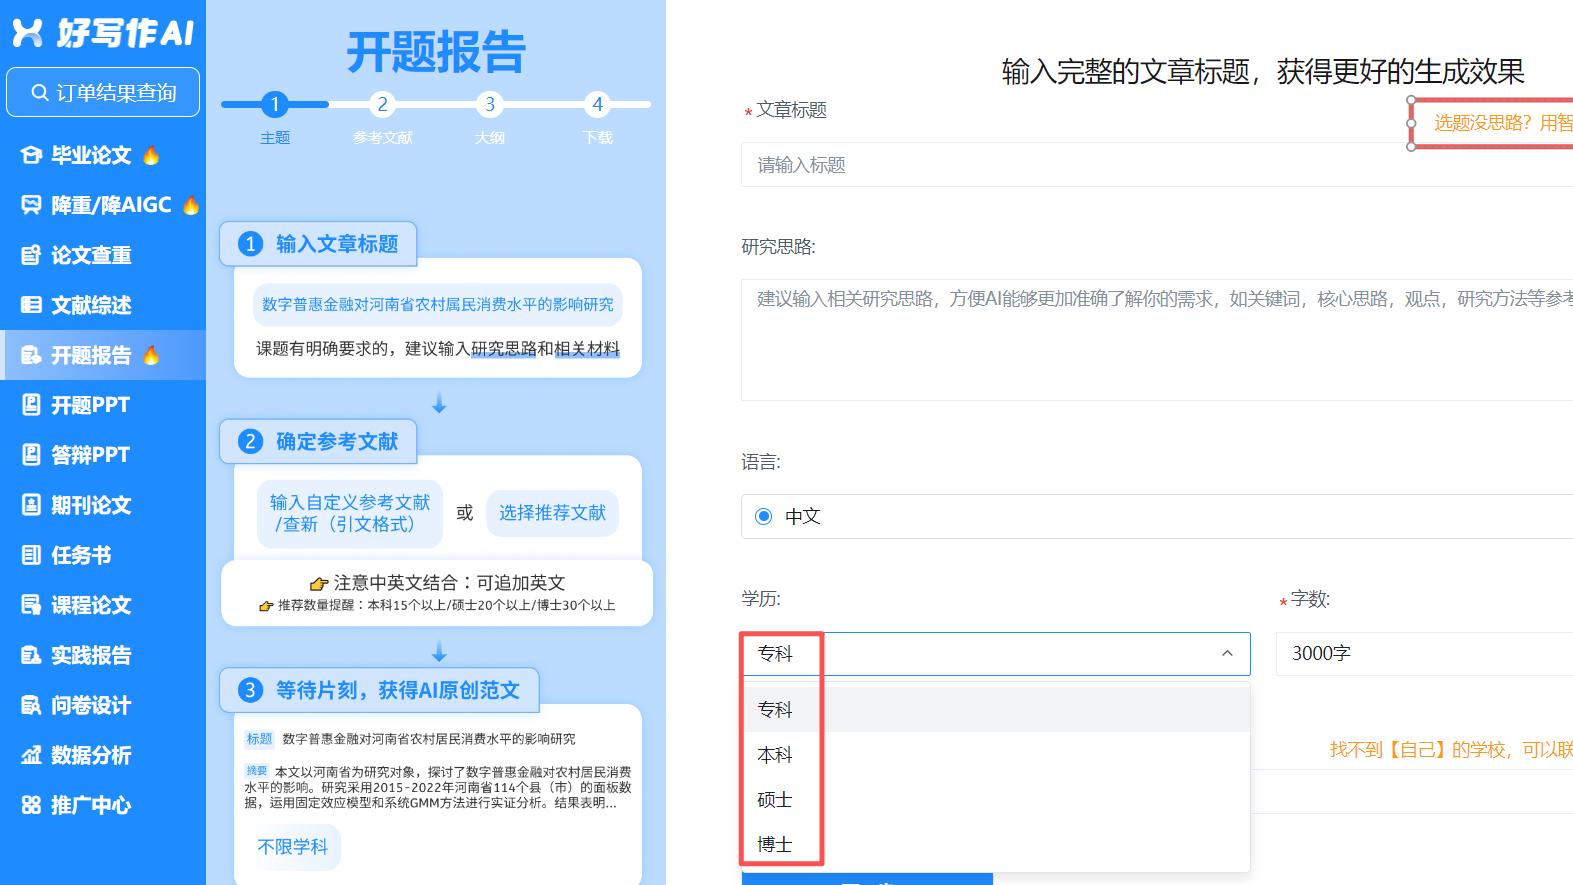Click the 研究思路 text area
The image size is (1573, 885).
(x=1157, y=340)
